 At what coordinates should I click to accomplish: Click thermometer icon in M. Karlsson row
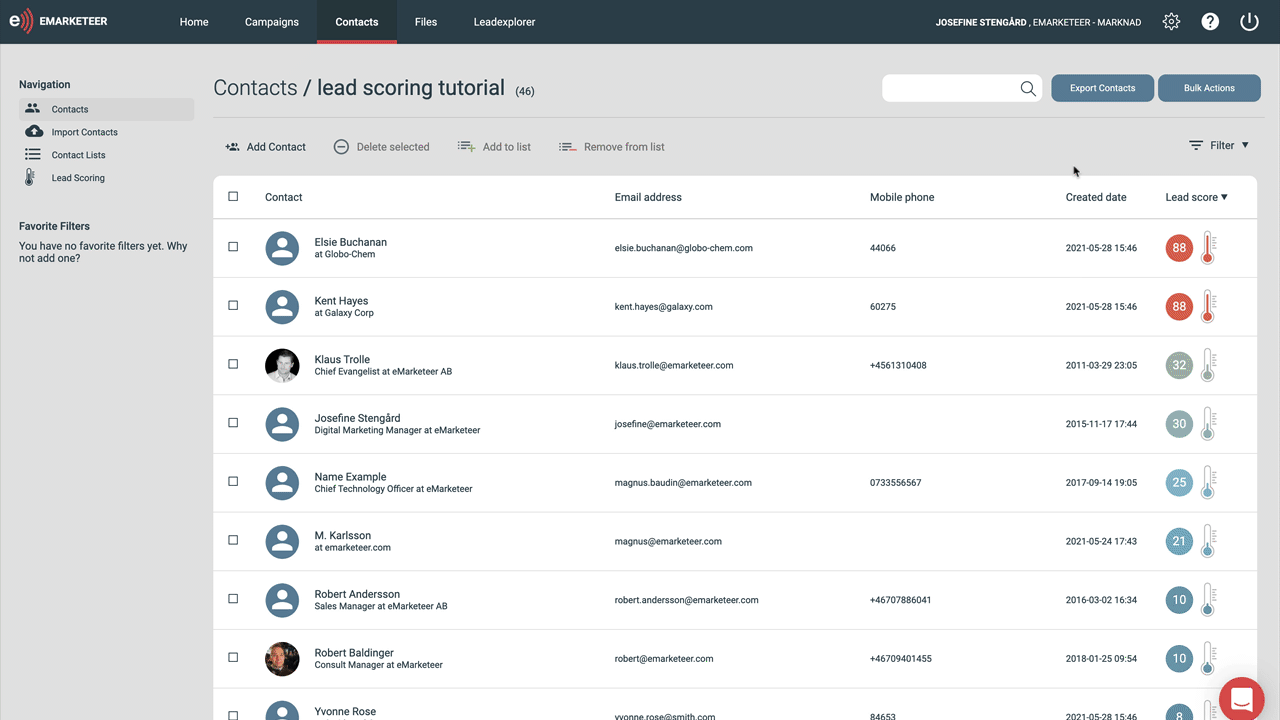1208,541
